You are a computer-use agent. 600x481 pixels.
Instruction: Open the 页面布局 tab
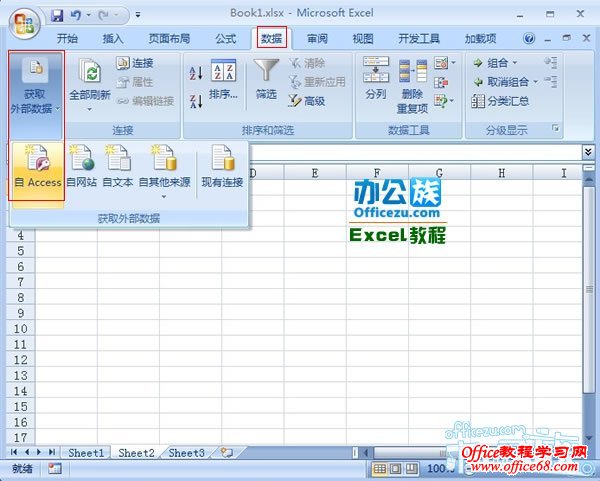pos(169,38)
